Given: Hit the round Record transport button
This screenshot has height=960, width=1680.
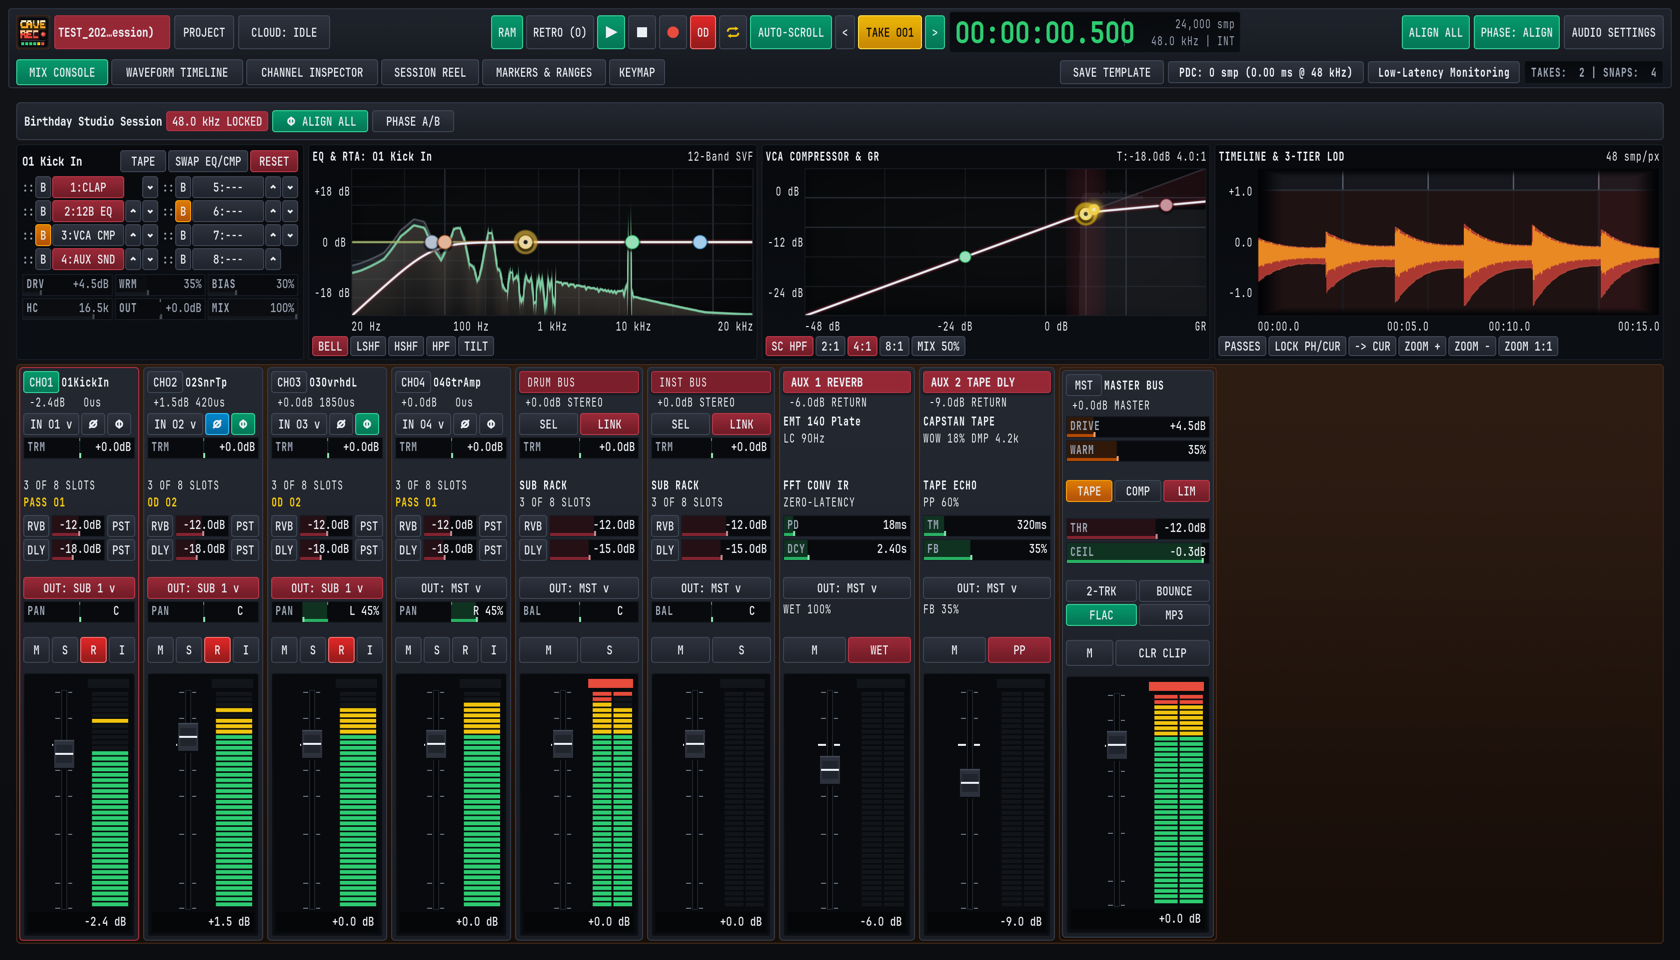Looking at the screenshot, I should [x=673, y=32].
